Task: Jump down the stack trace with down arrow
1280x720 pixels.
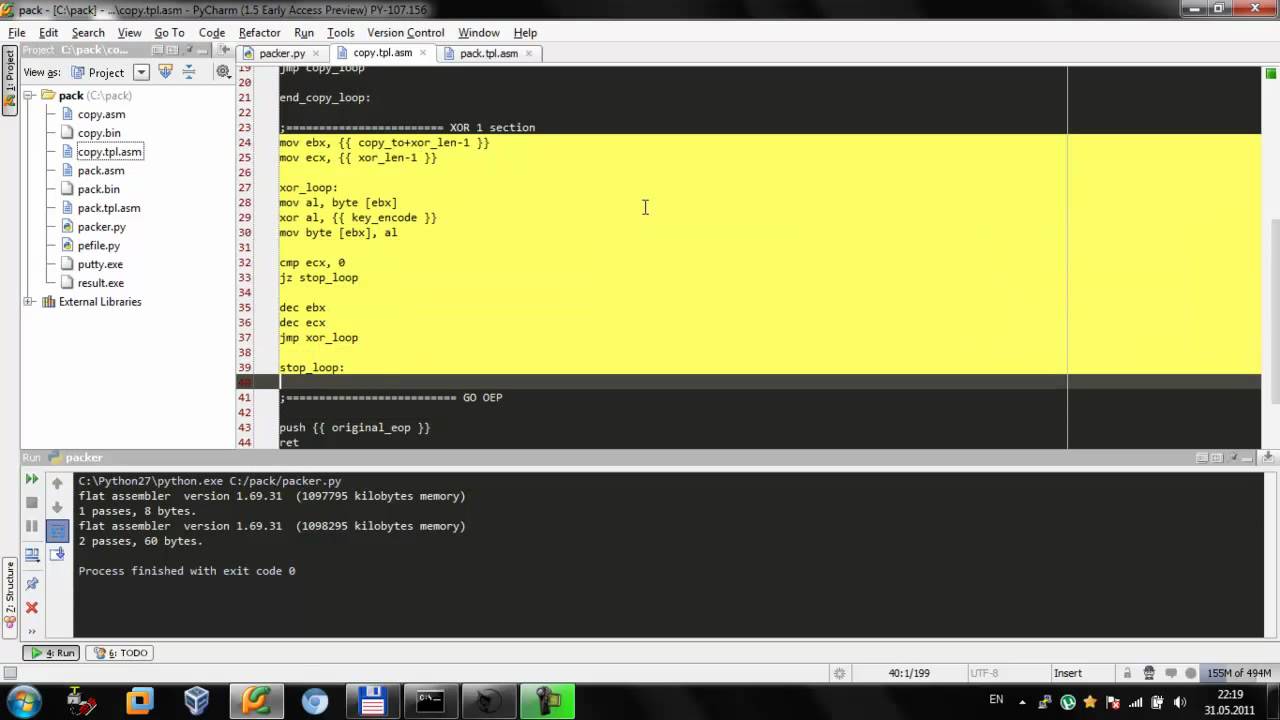Action: 57,507
